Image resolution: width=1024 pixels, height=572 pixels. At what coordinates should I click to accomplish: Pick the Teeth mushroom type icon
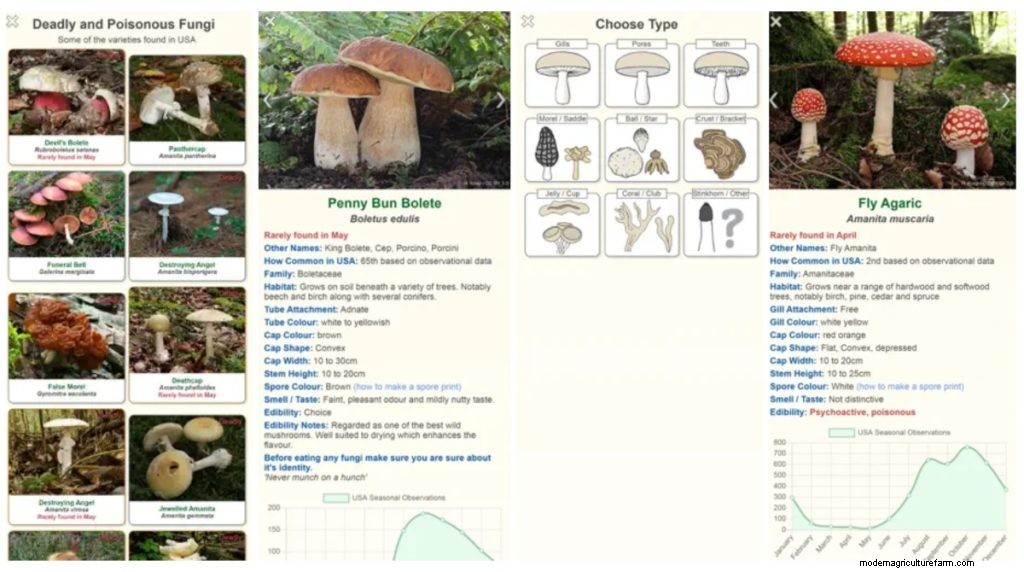pos(721,75)
